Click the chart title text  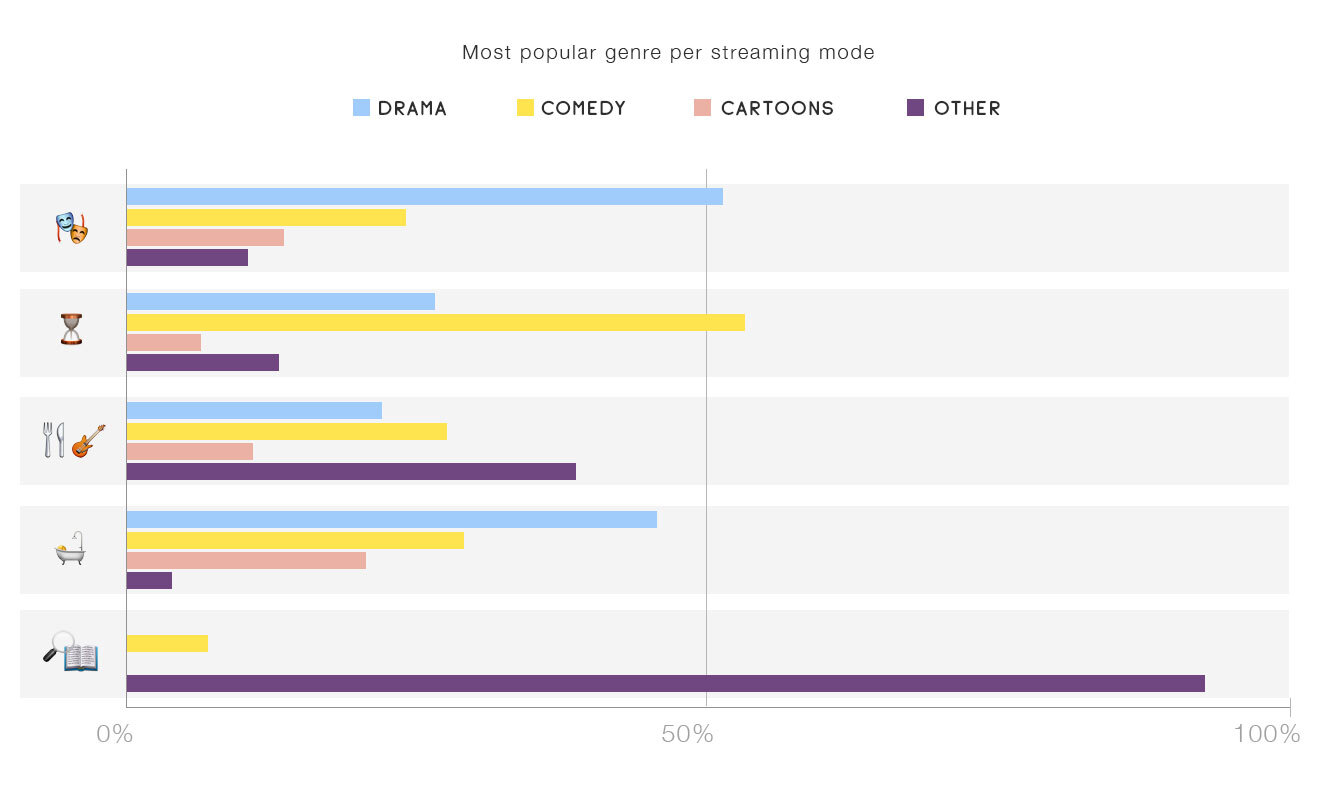668,53
